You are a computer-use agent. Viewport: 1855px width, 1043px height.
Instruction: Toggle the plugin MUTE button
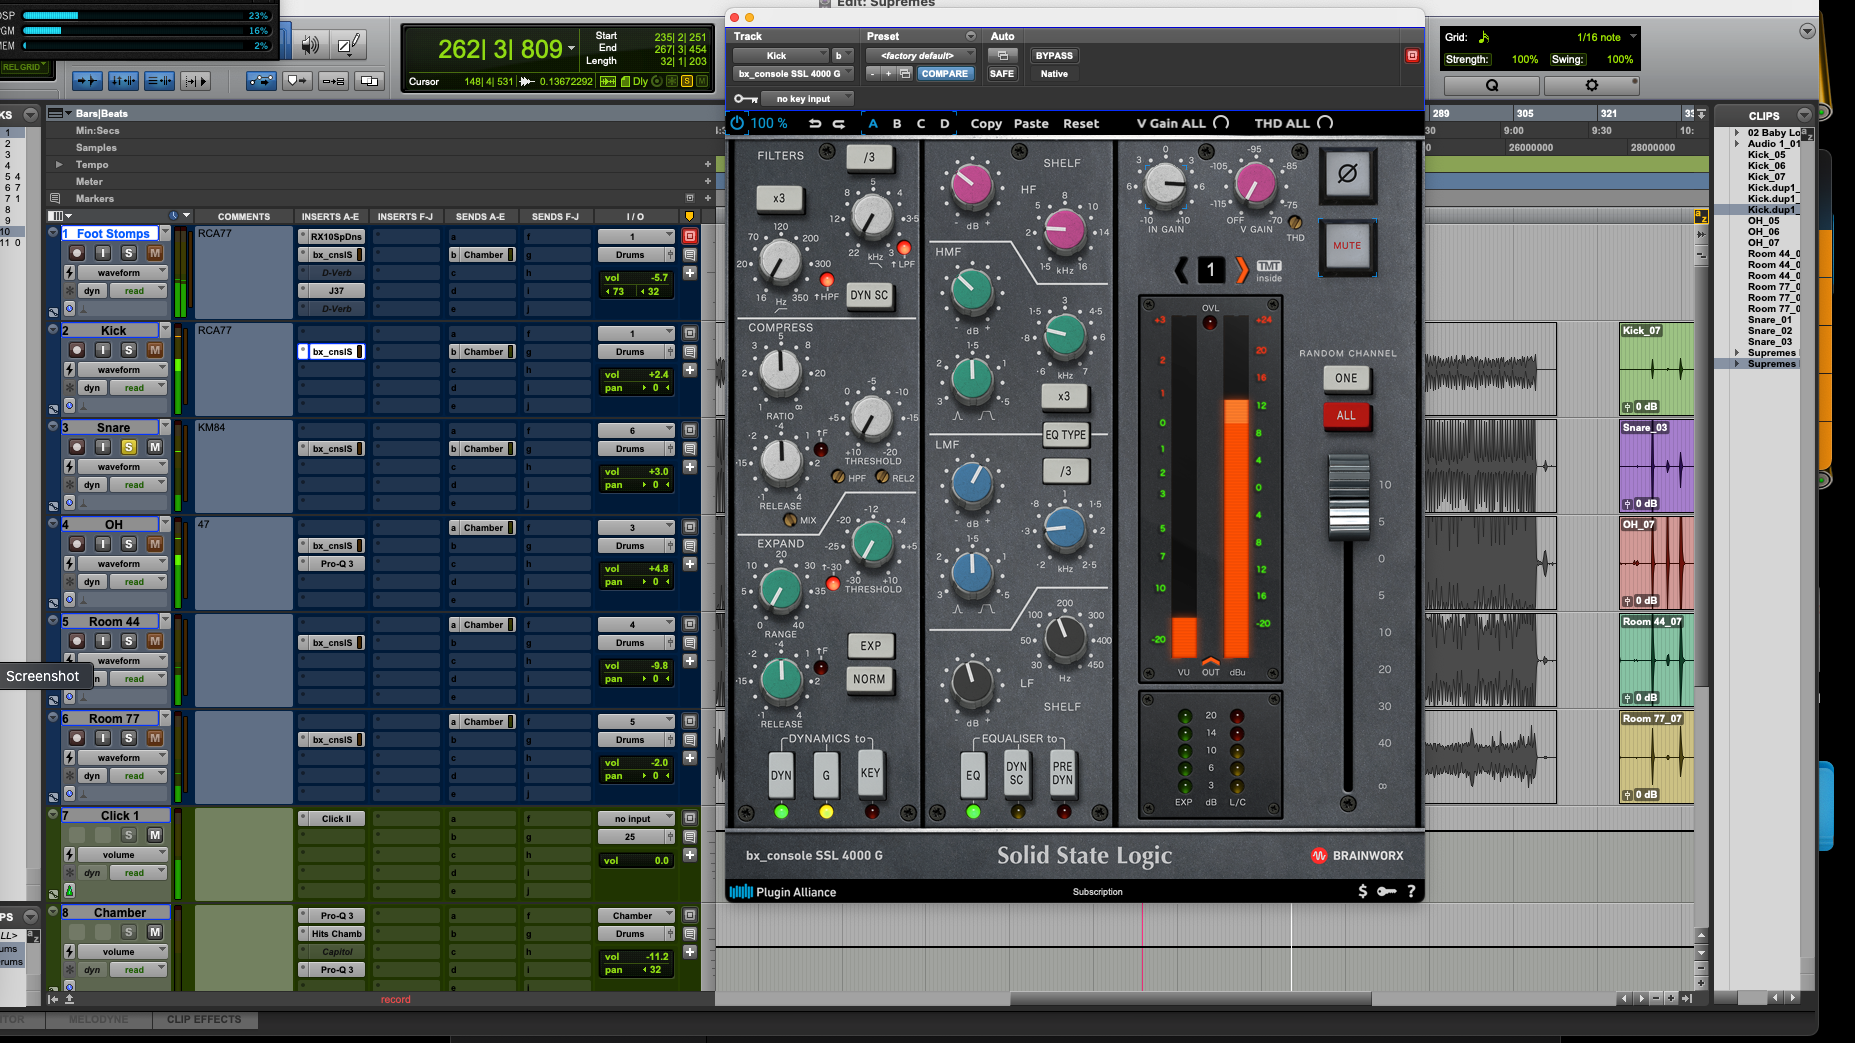[1347, 246]
